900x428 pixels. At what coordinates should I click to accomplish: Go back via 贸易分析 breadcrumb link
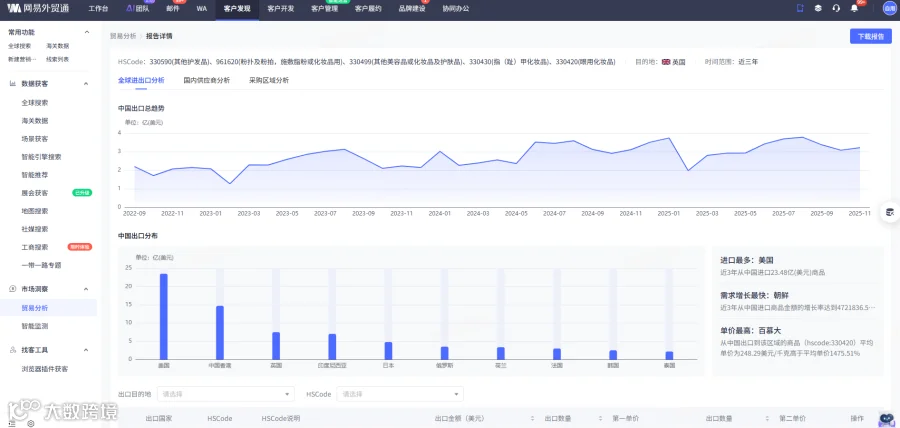123,36
